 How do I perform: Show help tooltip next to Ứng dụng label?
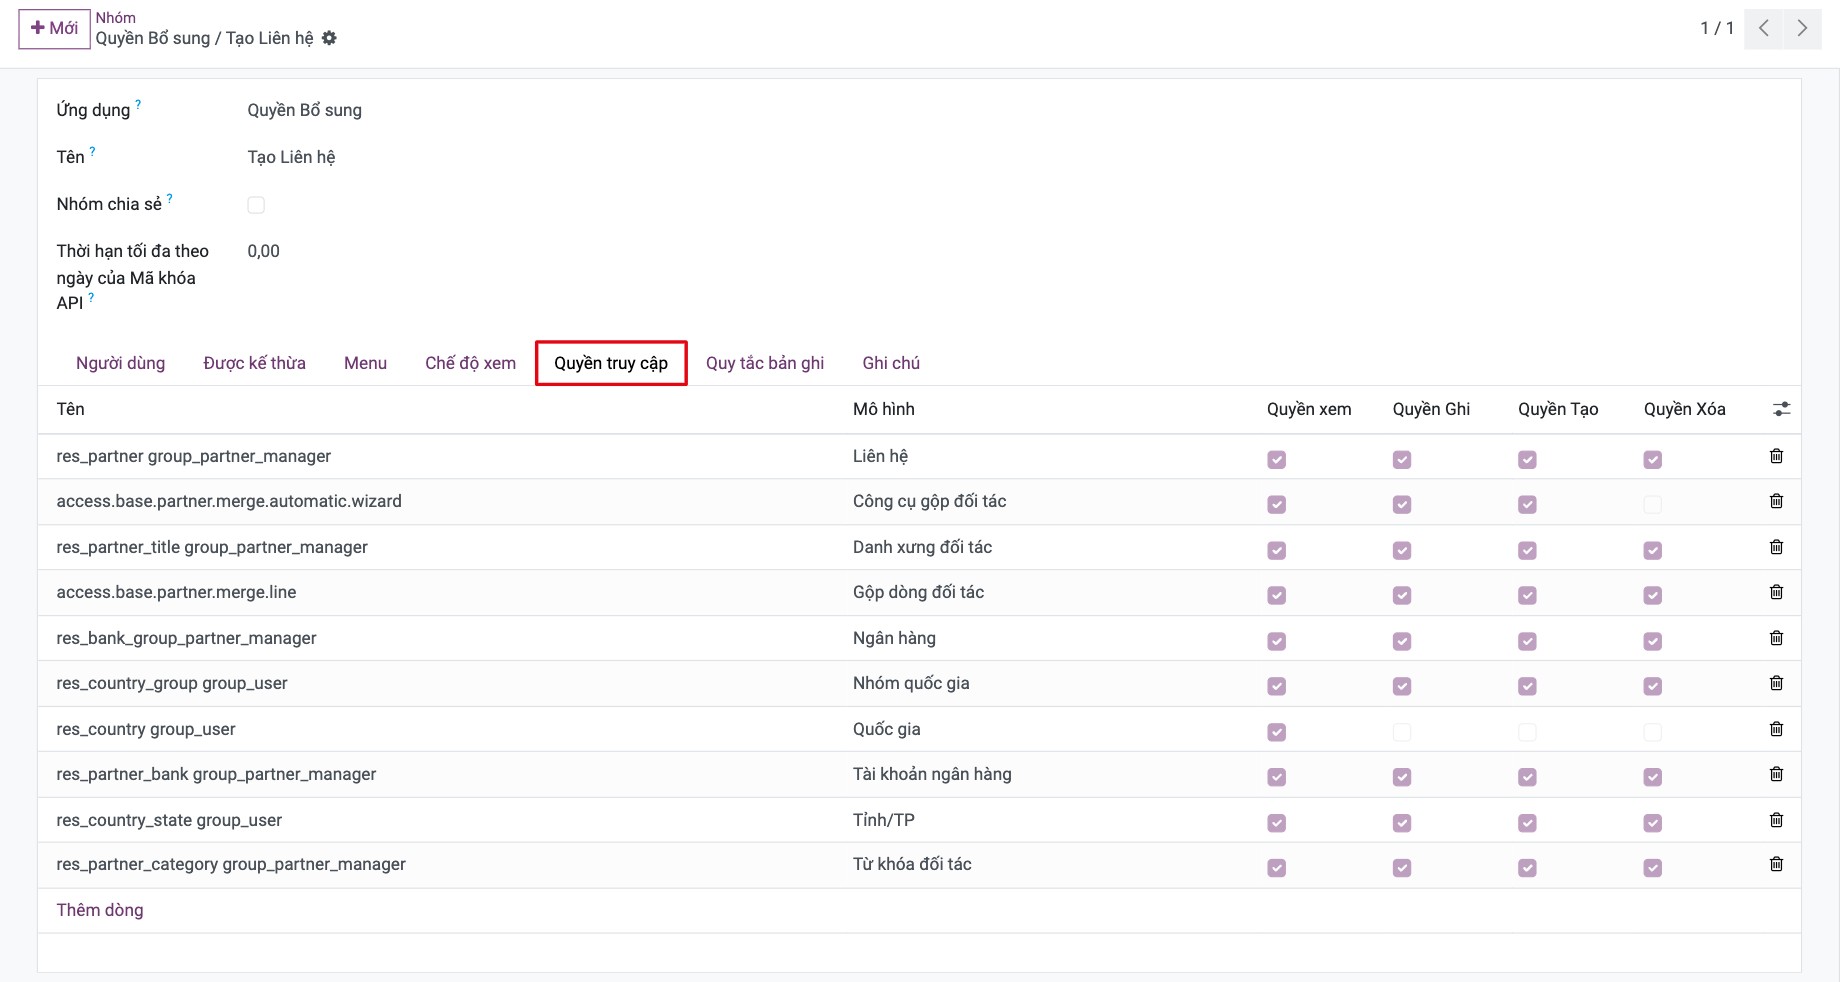coord(138,104)
